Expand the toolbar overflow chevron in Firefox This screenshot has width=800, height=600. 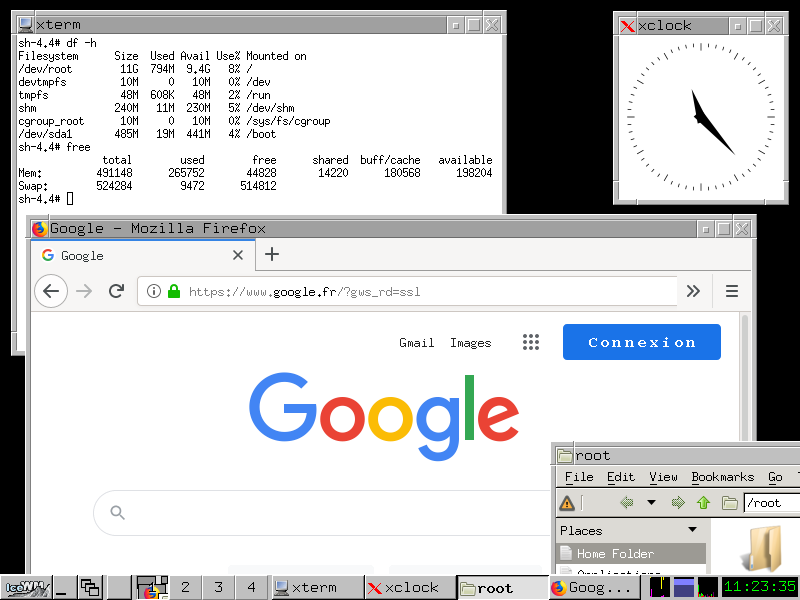[694, 291]
